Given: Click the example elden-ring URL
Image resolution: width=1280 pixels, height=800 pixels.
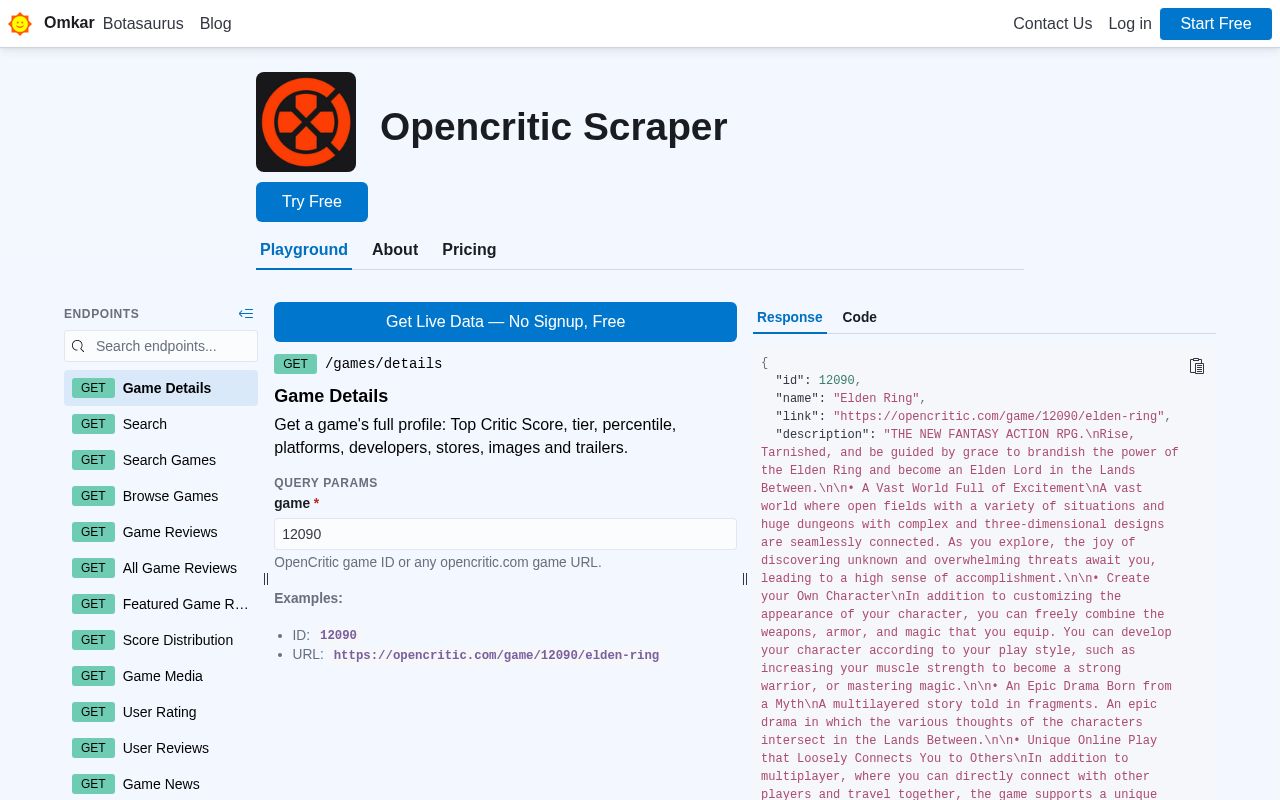Looking at the screenshot, I should [x=496, y=656].
